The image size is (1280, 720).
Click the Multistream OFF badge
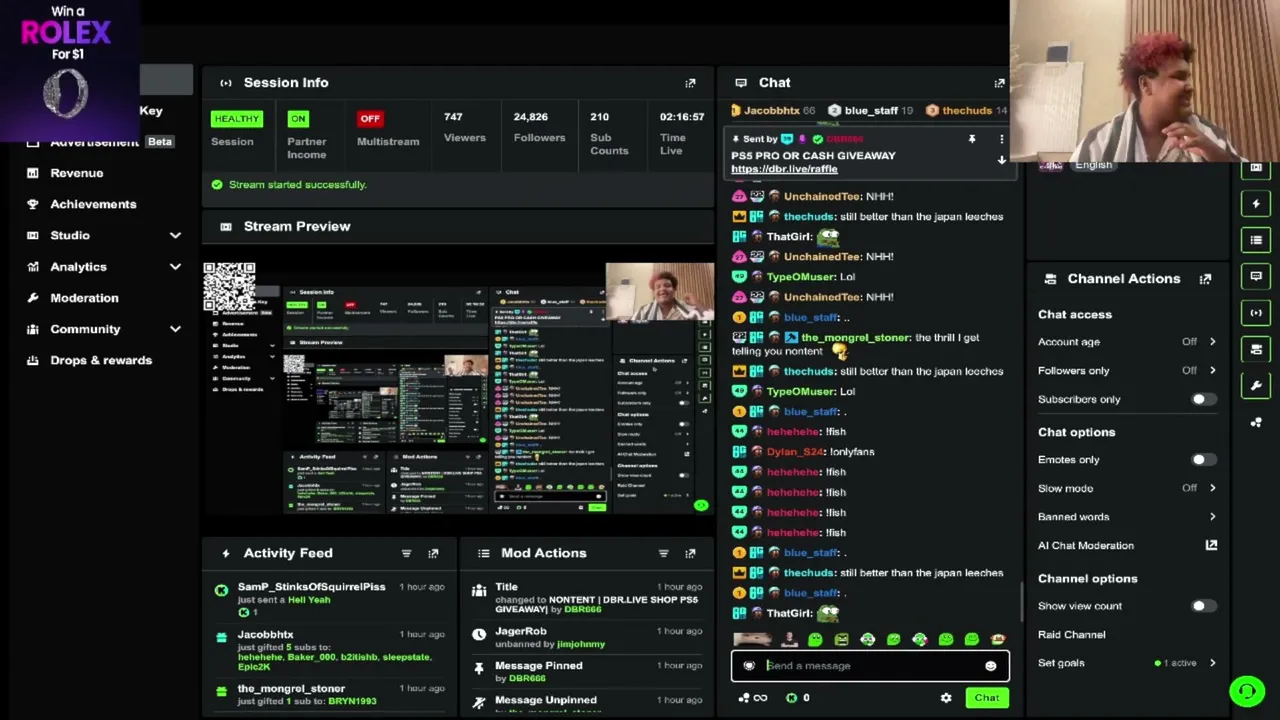pos(370,119)
